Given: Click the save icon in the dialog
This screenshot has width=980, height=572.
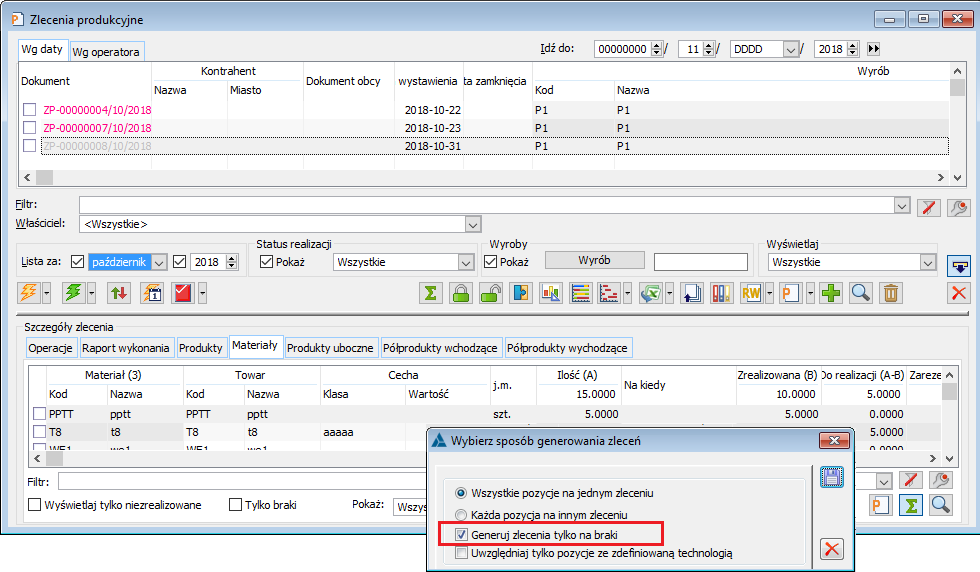Looking at the screenshot, I should [x=831, y=477].
